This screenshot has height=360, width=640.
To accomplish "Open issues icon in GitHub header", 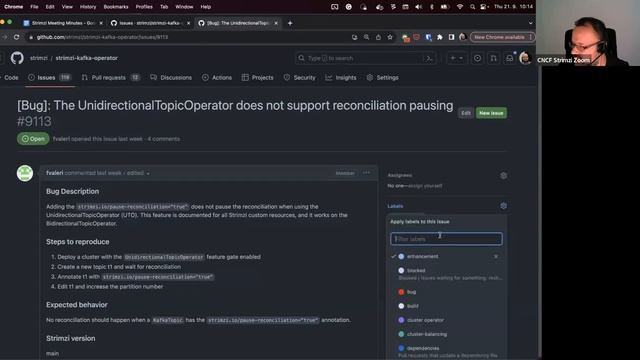I will click(477, 58).
